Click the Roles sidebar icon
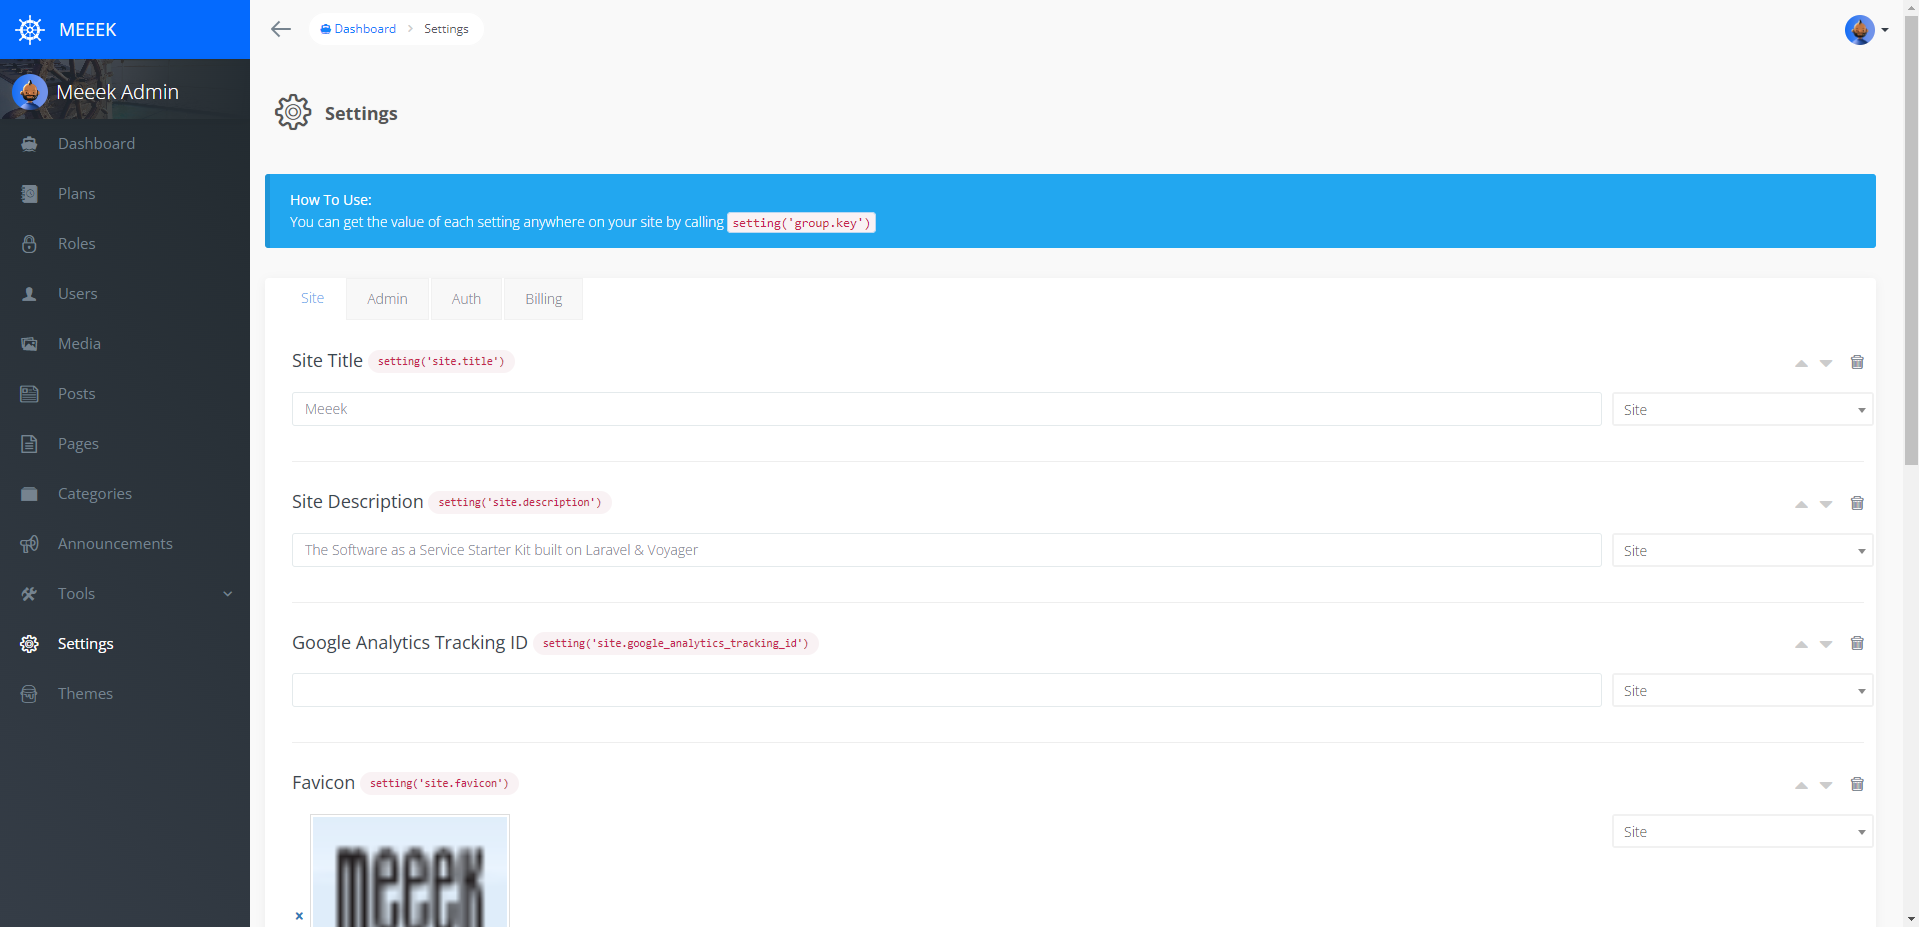Image resolution: width=1919 pixels, height=927 pixels. click(x=29, y=243)
